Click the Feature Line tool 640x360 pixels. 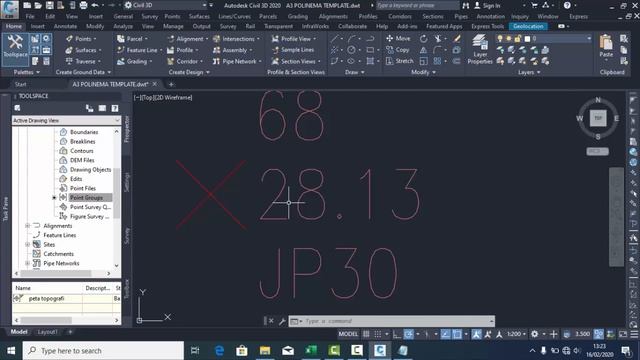tap(138, 50)
